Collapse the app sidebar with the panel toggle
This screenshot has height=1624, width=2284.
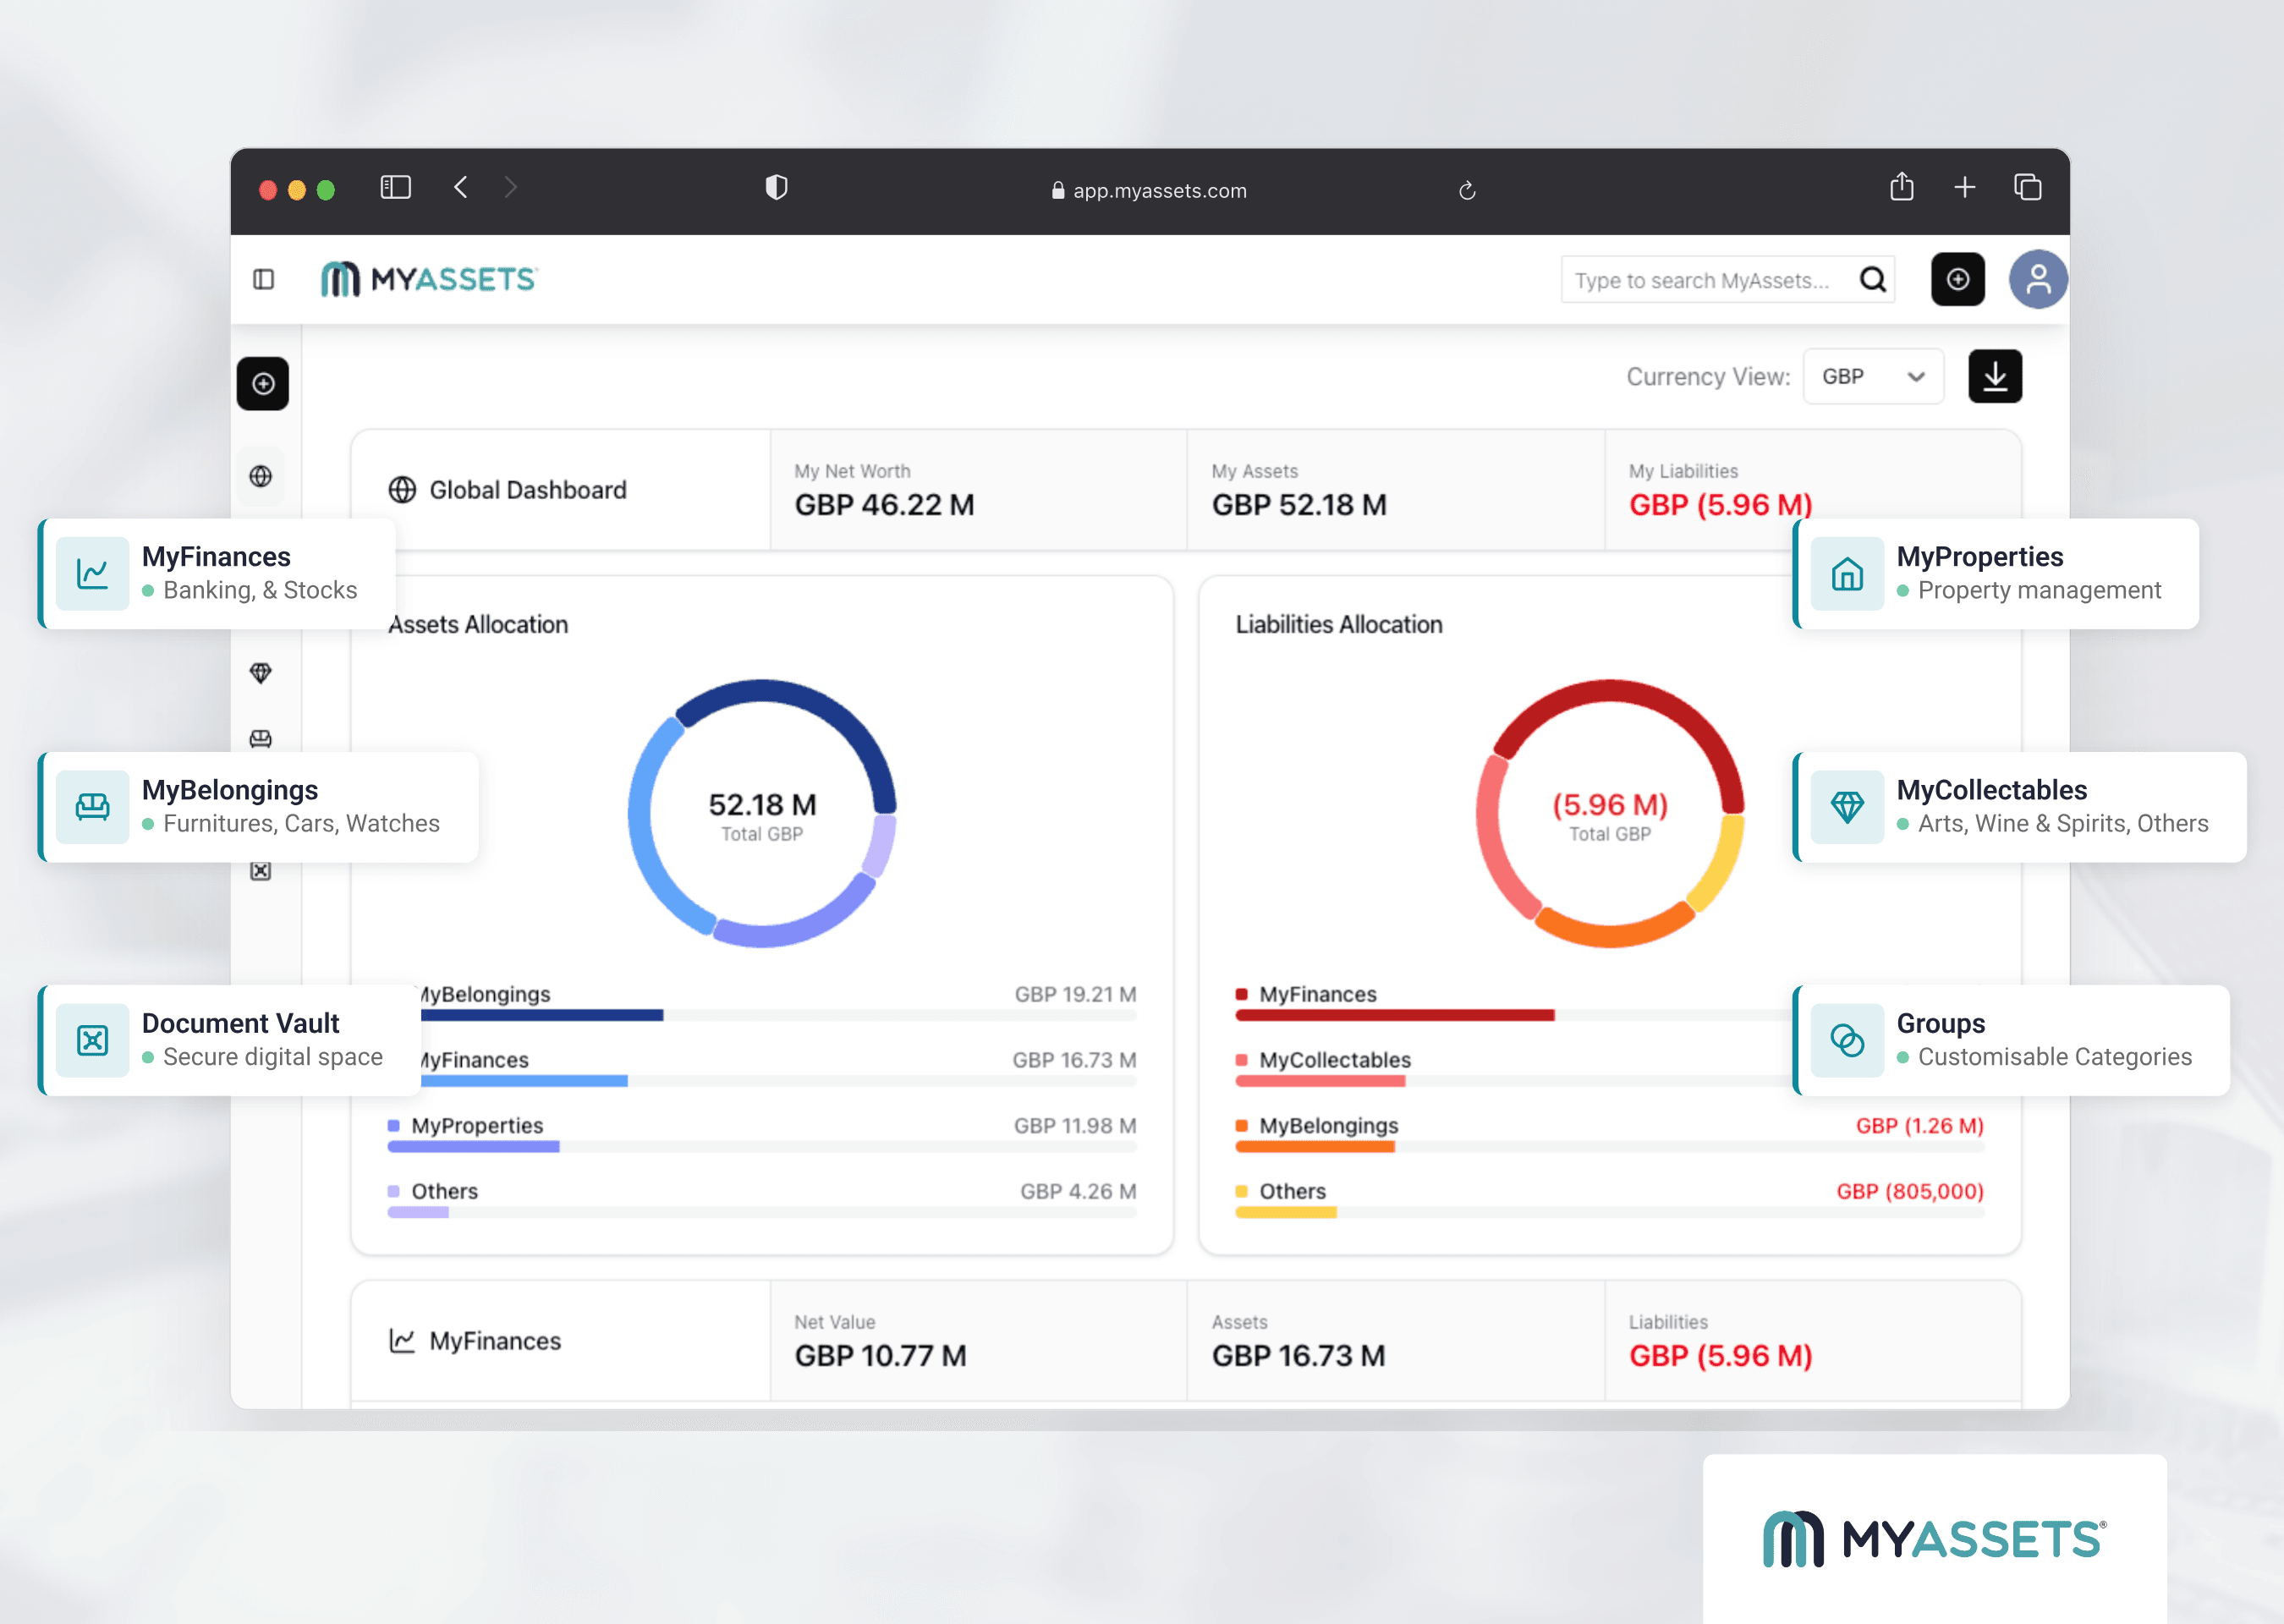263,280
